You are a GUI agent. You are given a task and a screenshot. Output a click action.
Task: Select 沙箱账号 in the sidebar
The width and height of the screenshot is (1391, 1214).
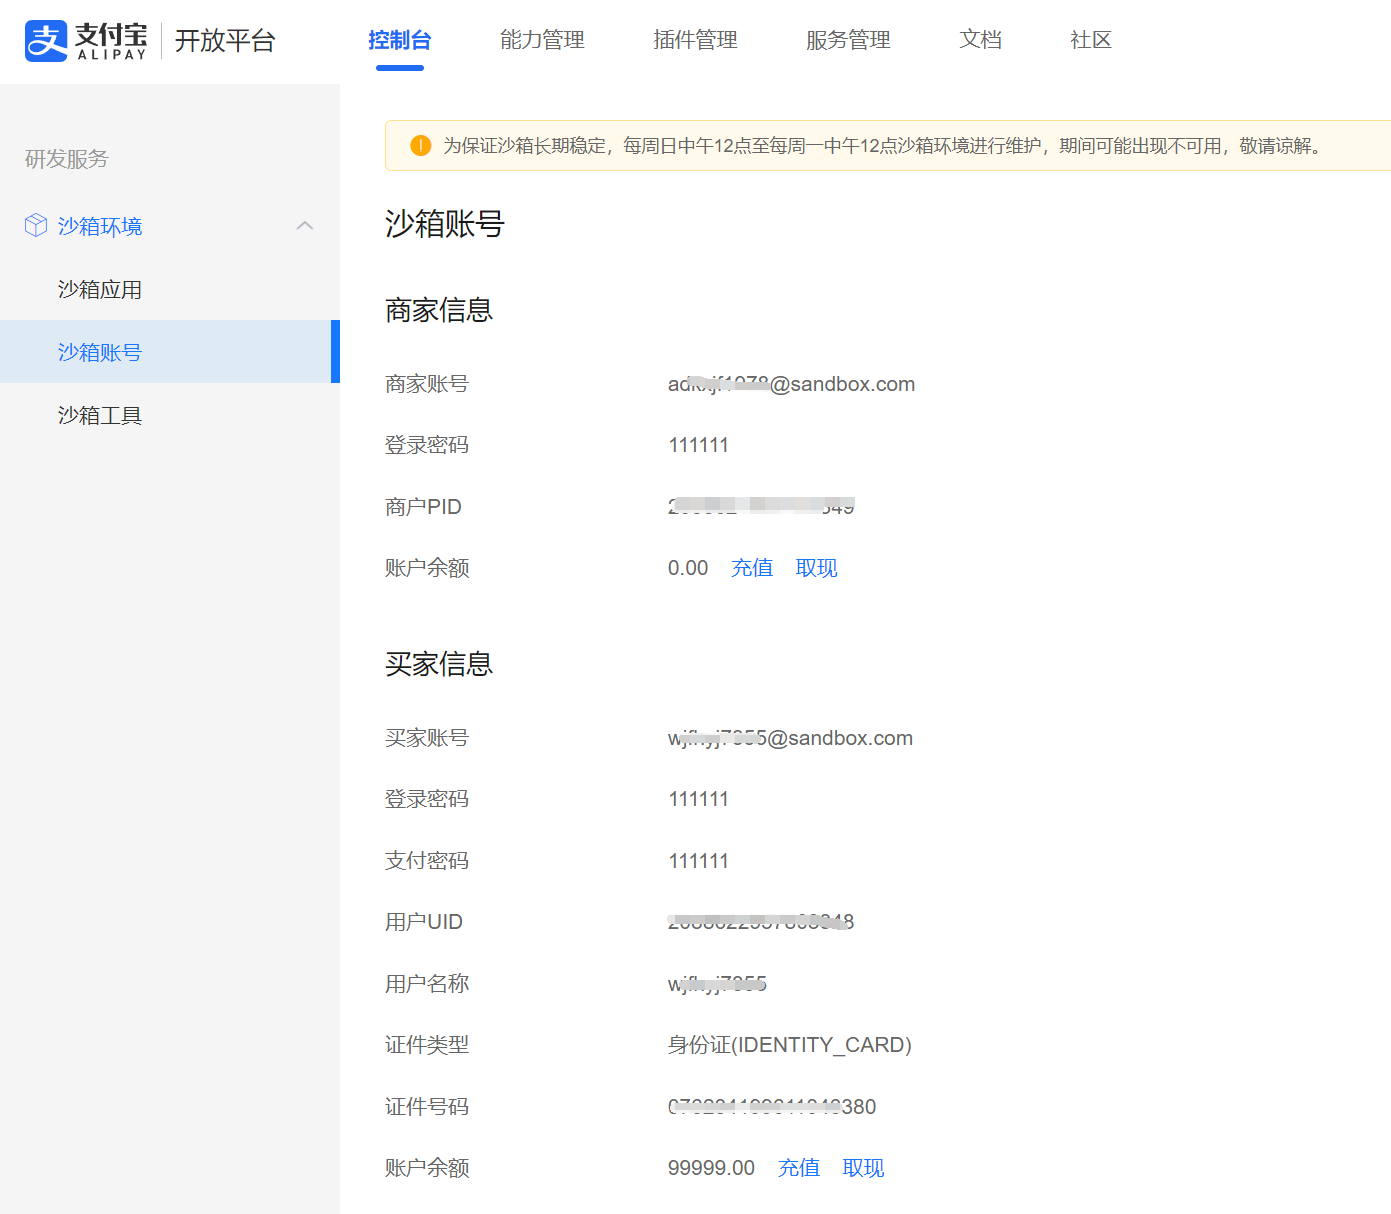[x=99, y=352]
